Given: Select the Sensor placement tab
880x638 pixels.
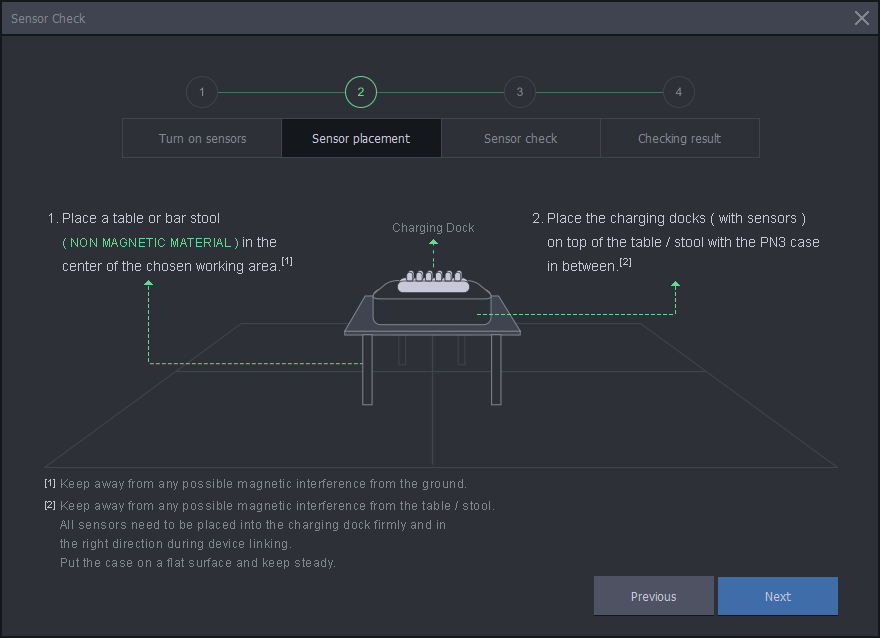Looking at the screenshot, I should [x=361, y=138].
